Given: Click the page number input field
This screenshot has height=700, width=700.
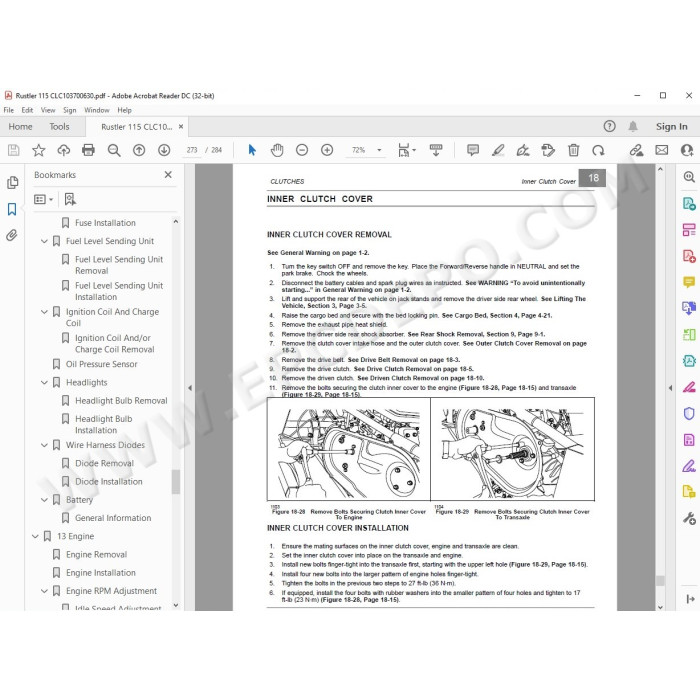Looking at the screenshot, I should point(192,150).
